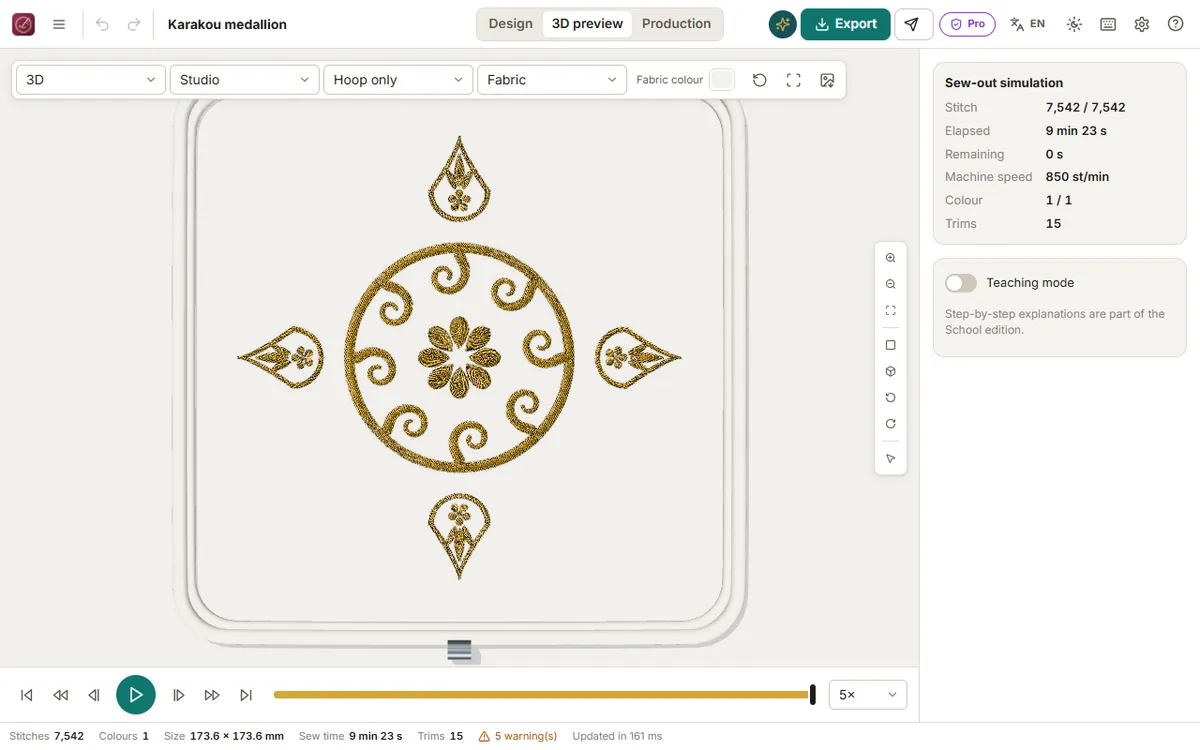Rotate the view clockwise
Screen dimensions: 1200x750
[891, 423]
